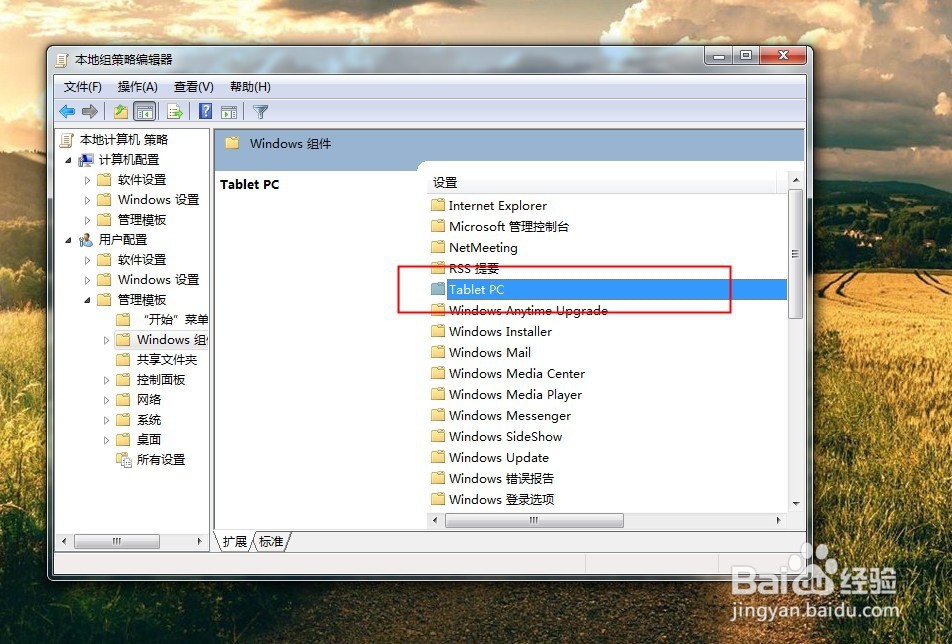
Task: Select Windows 登录选项 in the list
Action: [502, 500]
